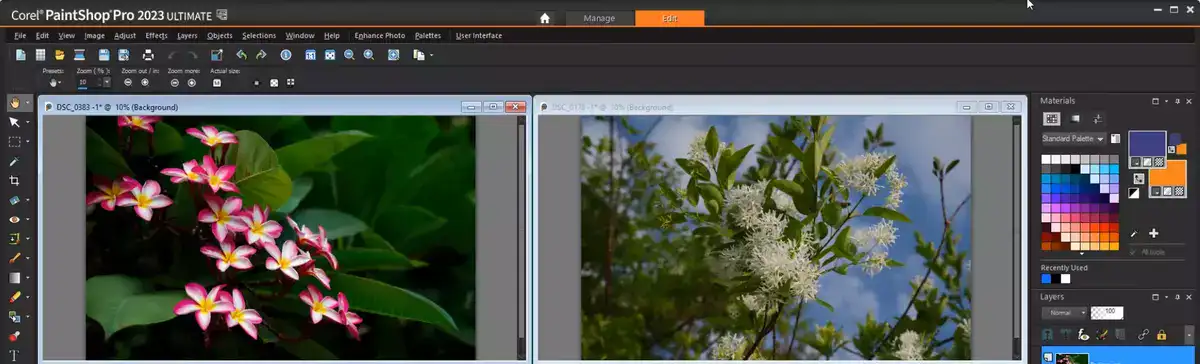Click the New image toolbar icon
The image size is (1200, 364).
click(x=20, y=55)
